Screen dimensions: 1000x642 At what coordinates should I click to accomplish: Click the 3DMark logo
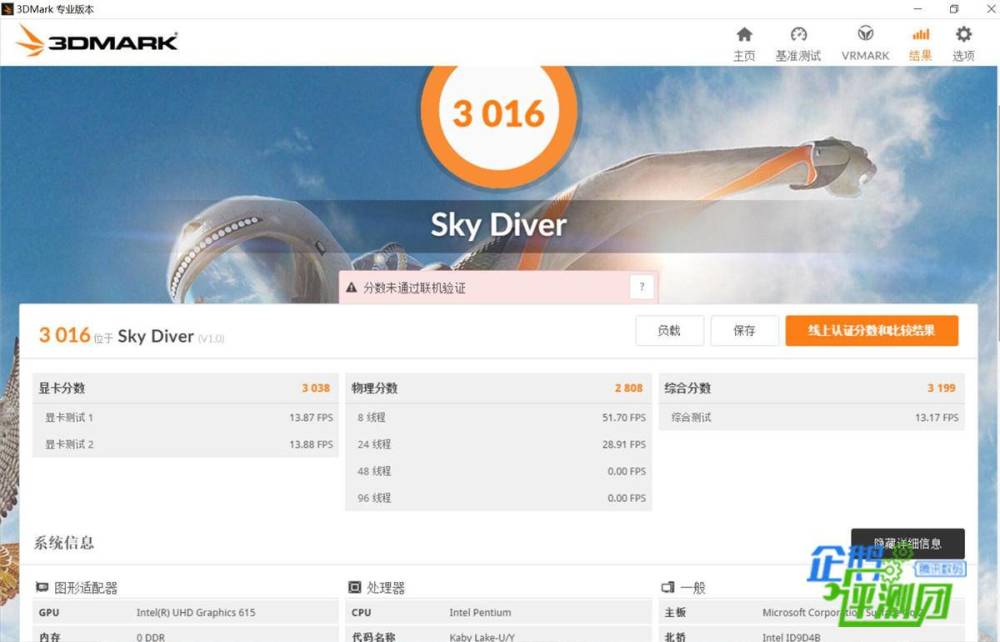96,41
